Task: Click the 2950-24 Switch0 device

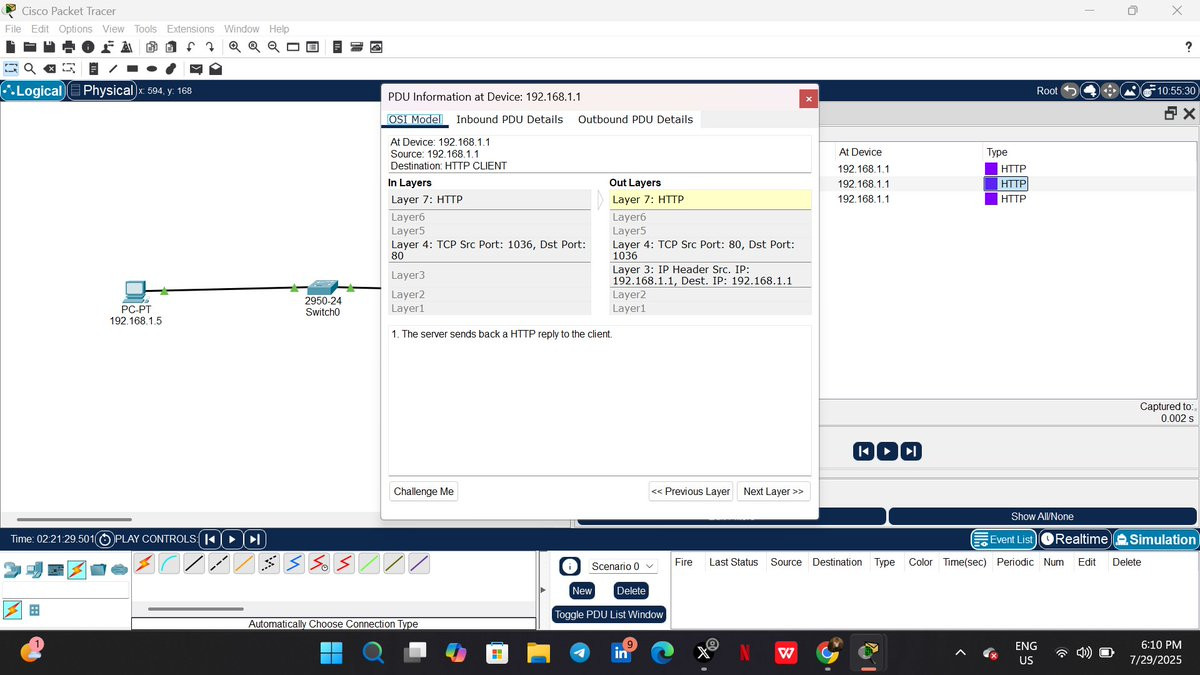Action: 323,287
